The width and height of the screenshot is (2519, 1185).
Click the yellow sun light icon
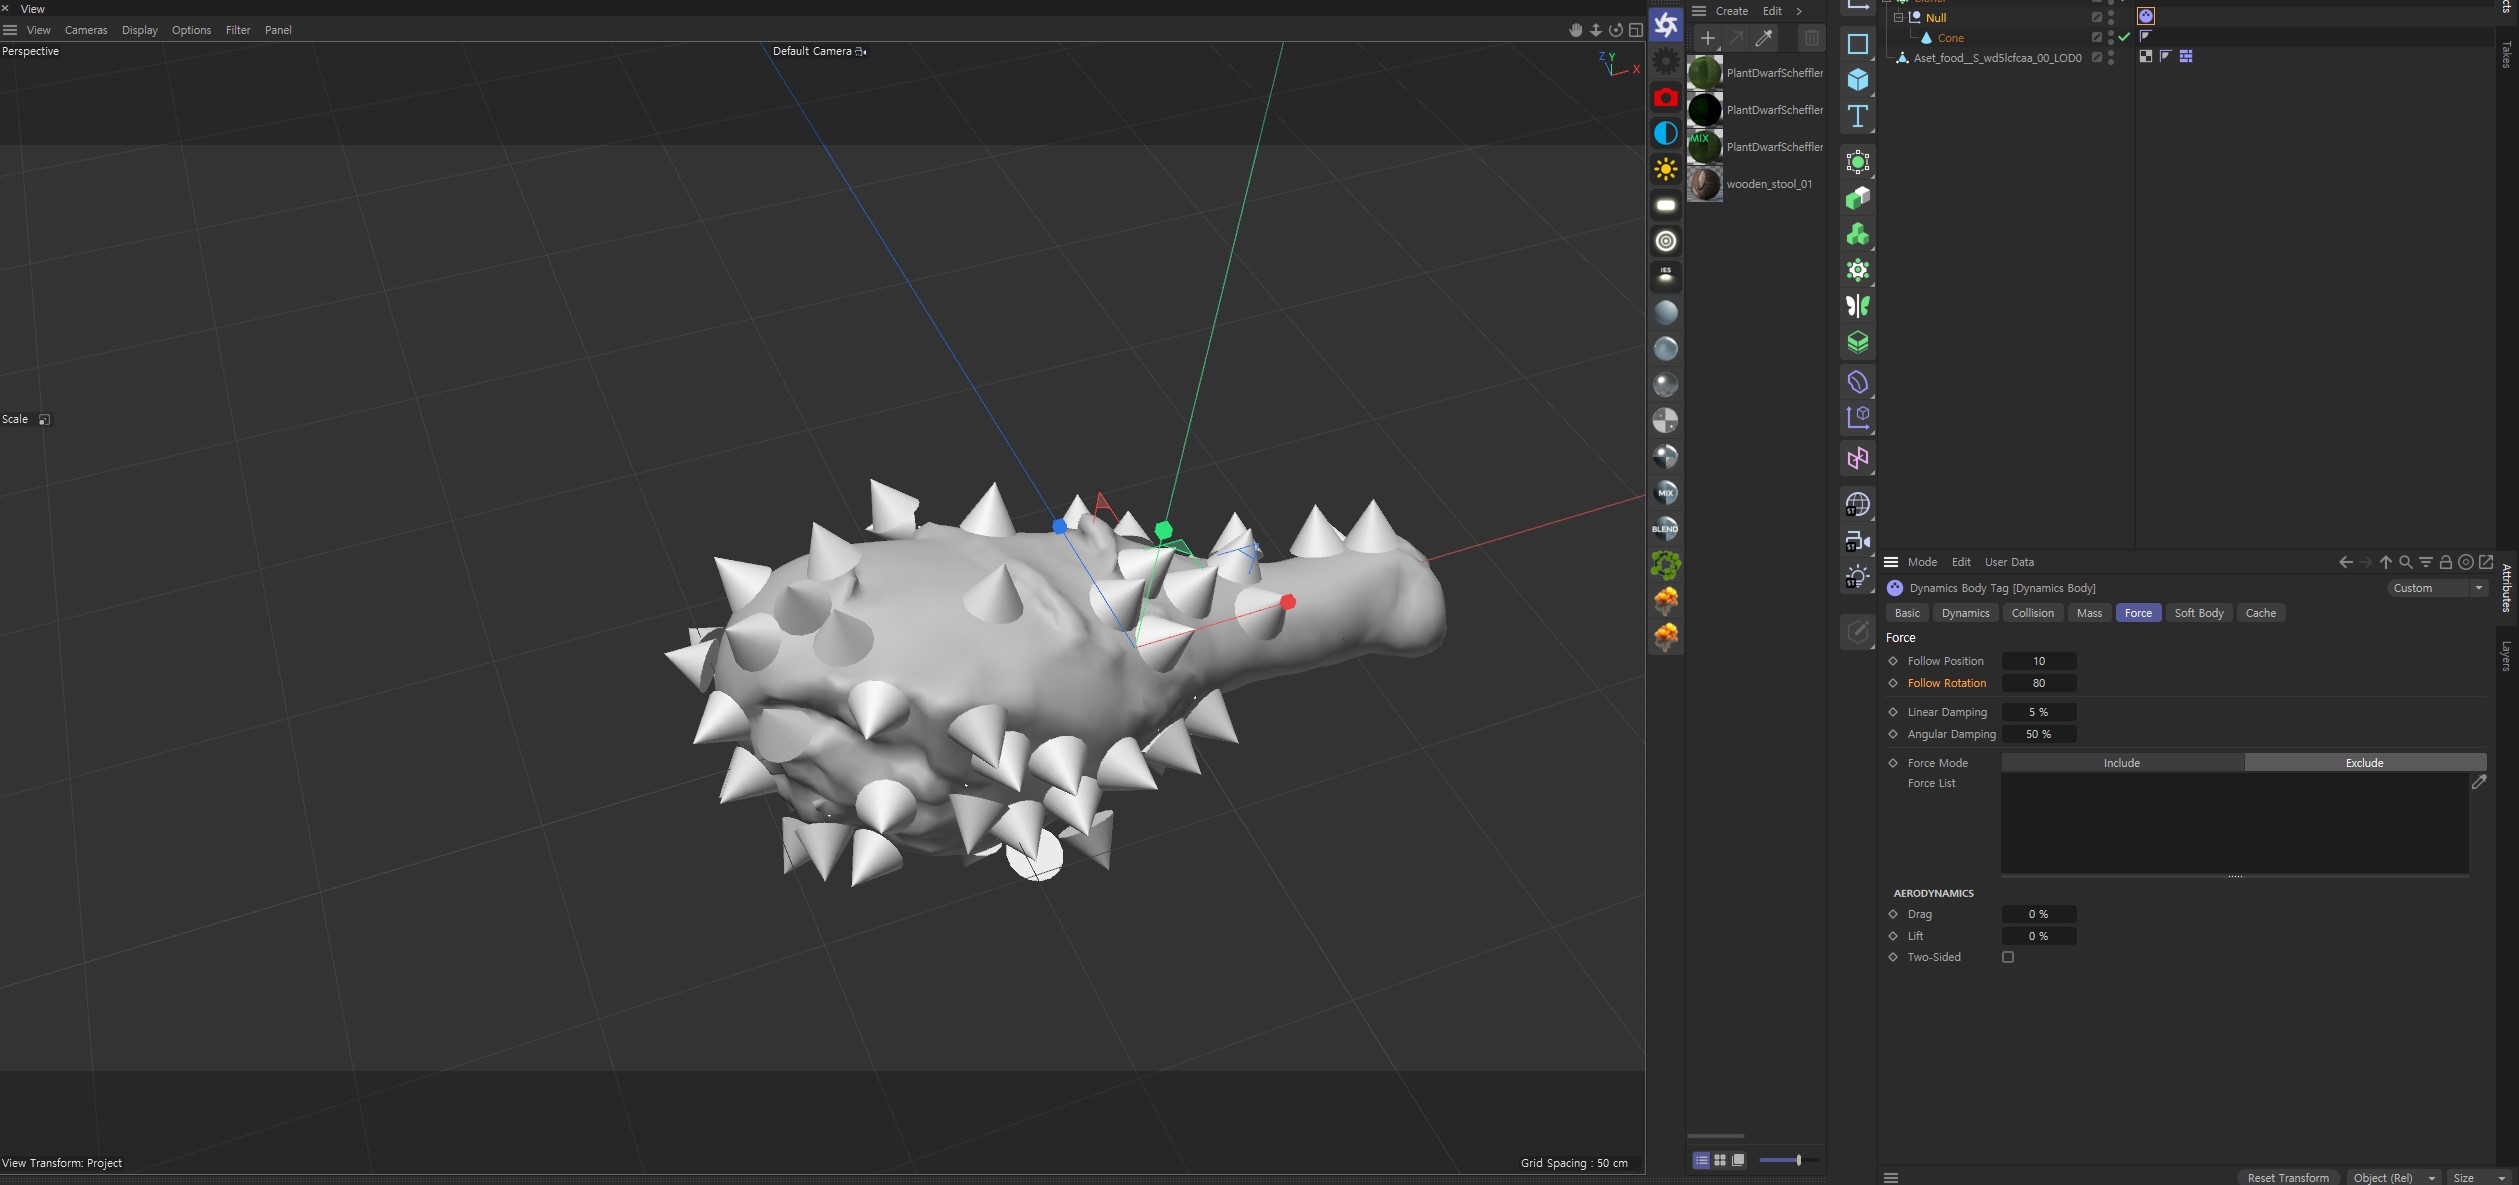[x=1665, y=169]
